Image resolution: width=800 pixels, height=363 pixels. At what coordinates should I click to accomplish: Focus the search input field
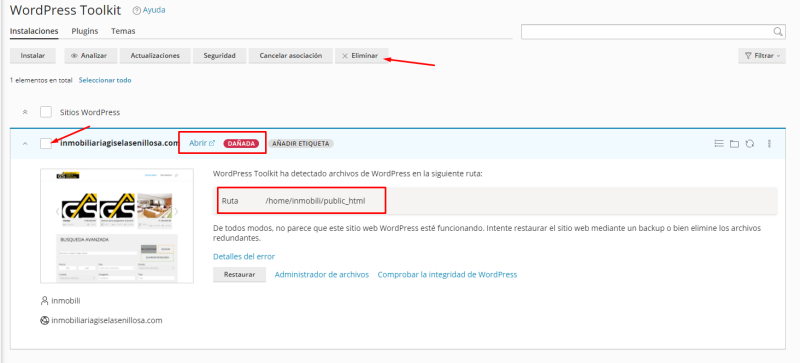coord(653,32)
